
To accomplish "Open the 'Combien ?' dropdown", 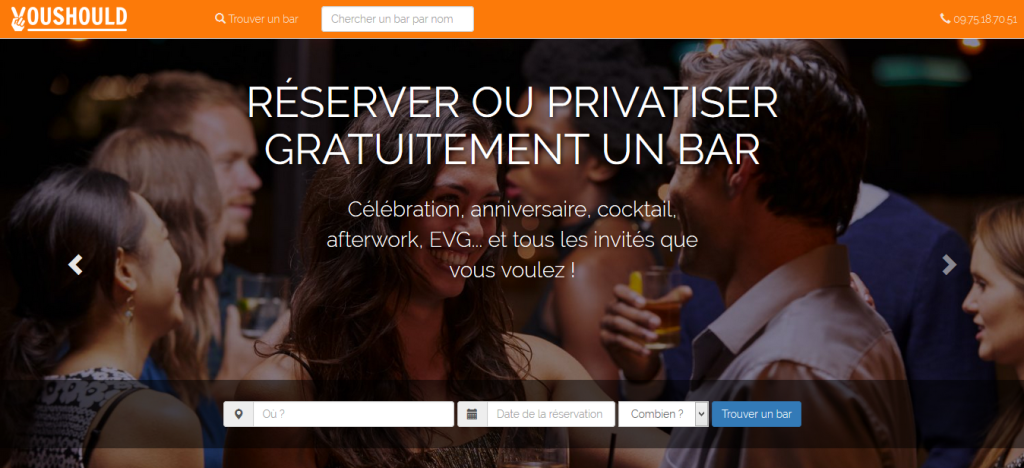I will coord(664,414).
